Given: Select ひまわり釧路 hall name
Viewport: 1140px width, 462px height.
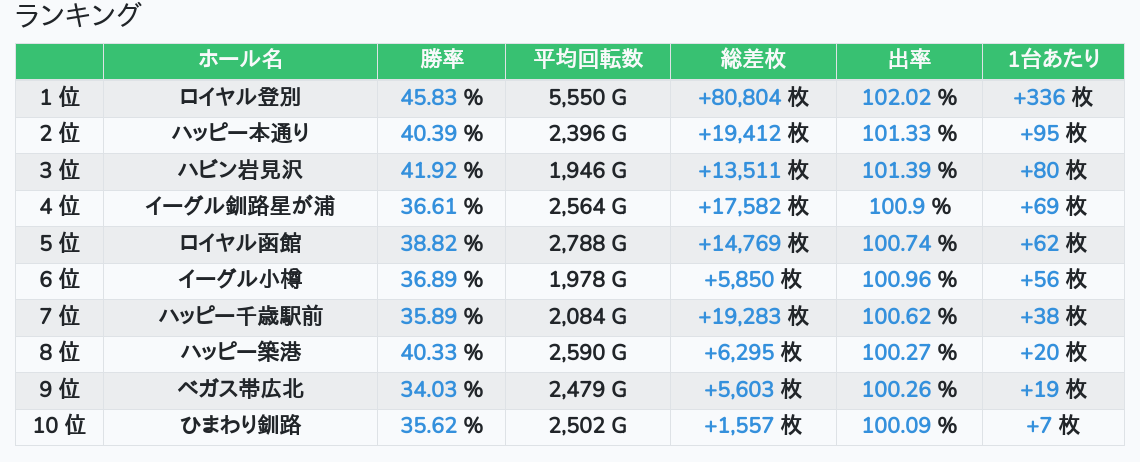Looking at the screenshot, I should click(240, 426).
